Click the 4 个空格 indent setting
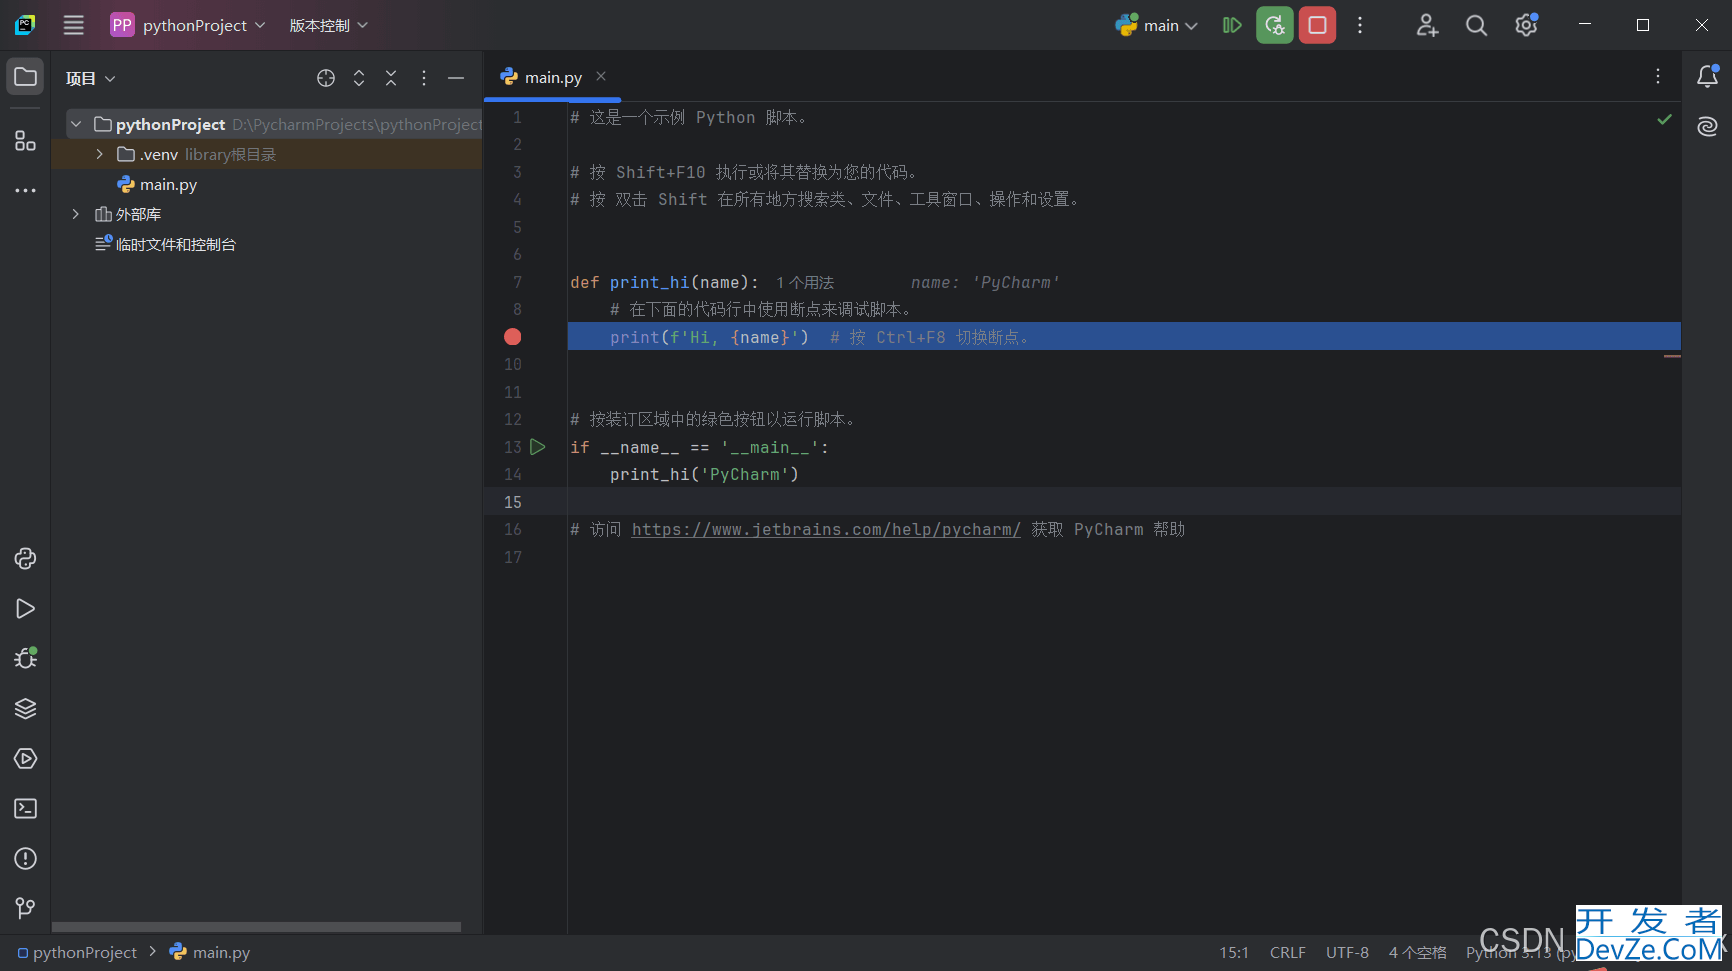This screenshot has height=971, width=1732. click(x=1417, y=952)
